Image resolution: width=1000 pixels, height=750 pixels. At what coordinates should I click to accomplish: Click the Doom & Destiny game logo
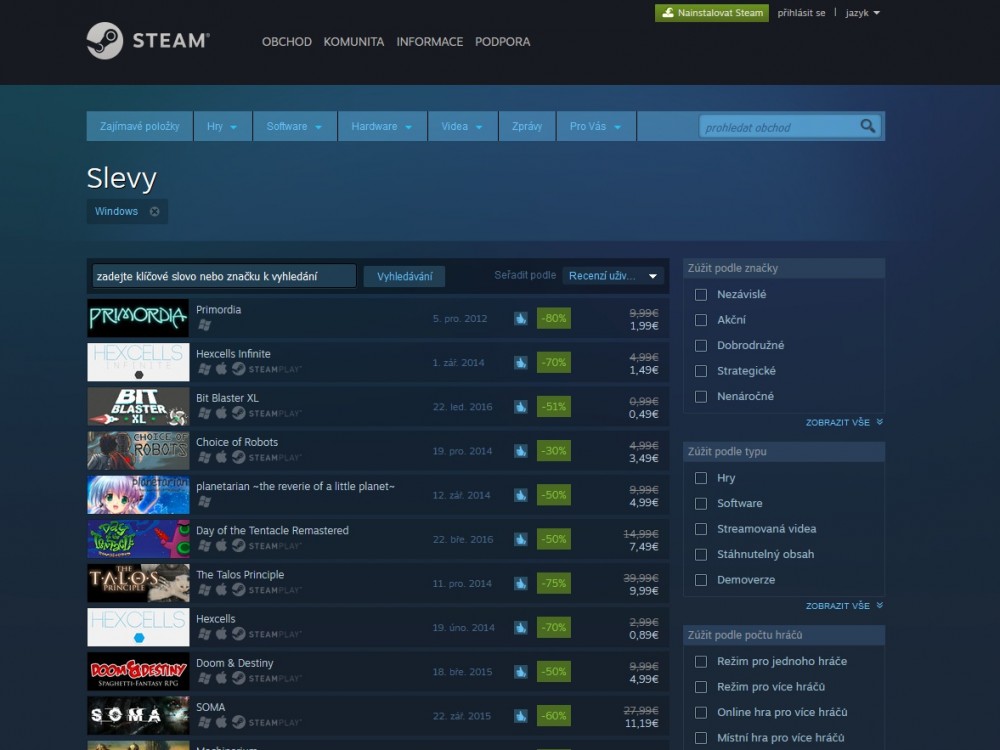pyautogui.click(x=138, y=671)
